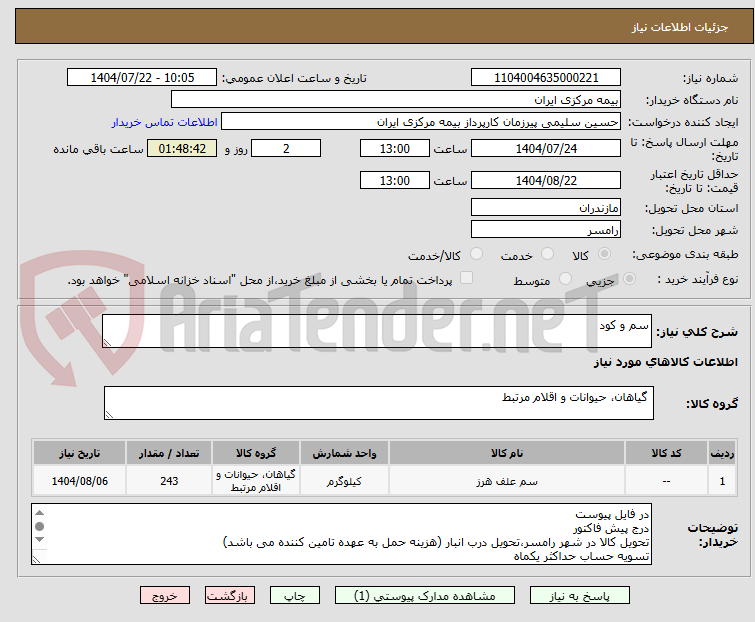Click the response deadline hour field 13:00
Screen dimensions: 755x622
(395, 148)
